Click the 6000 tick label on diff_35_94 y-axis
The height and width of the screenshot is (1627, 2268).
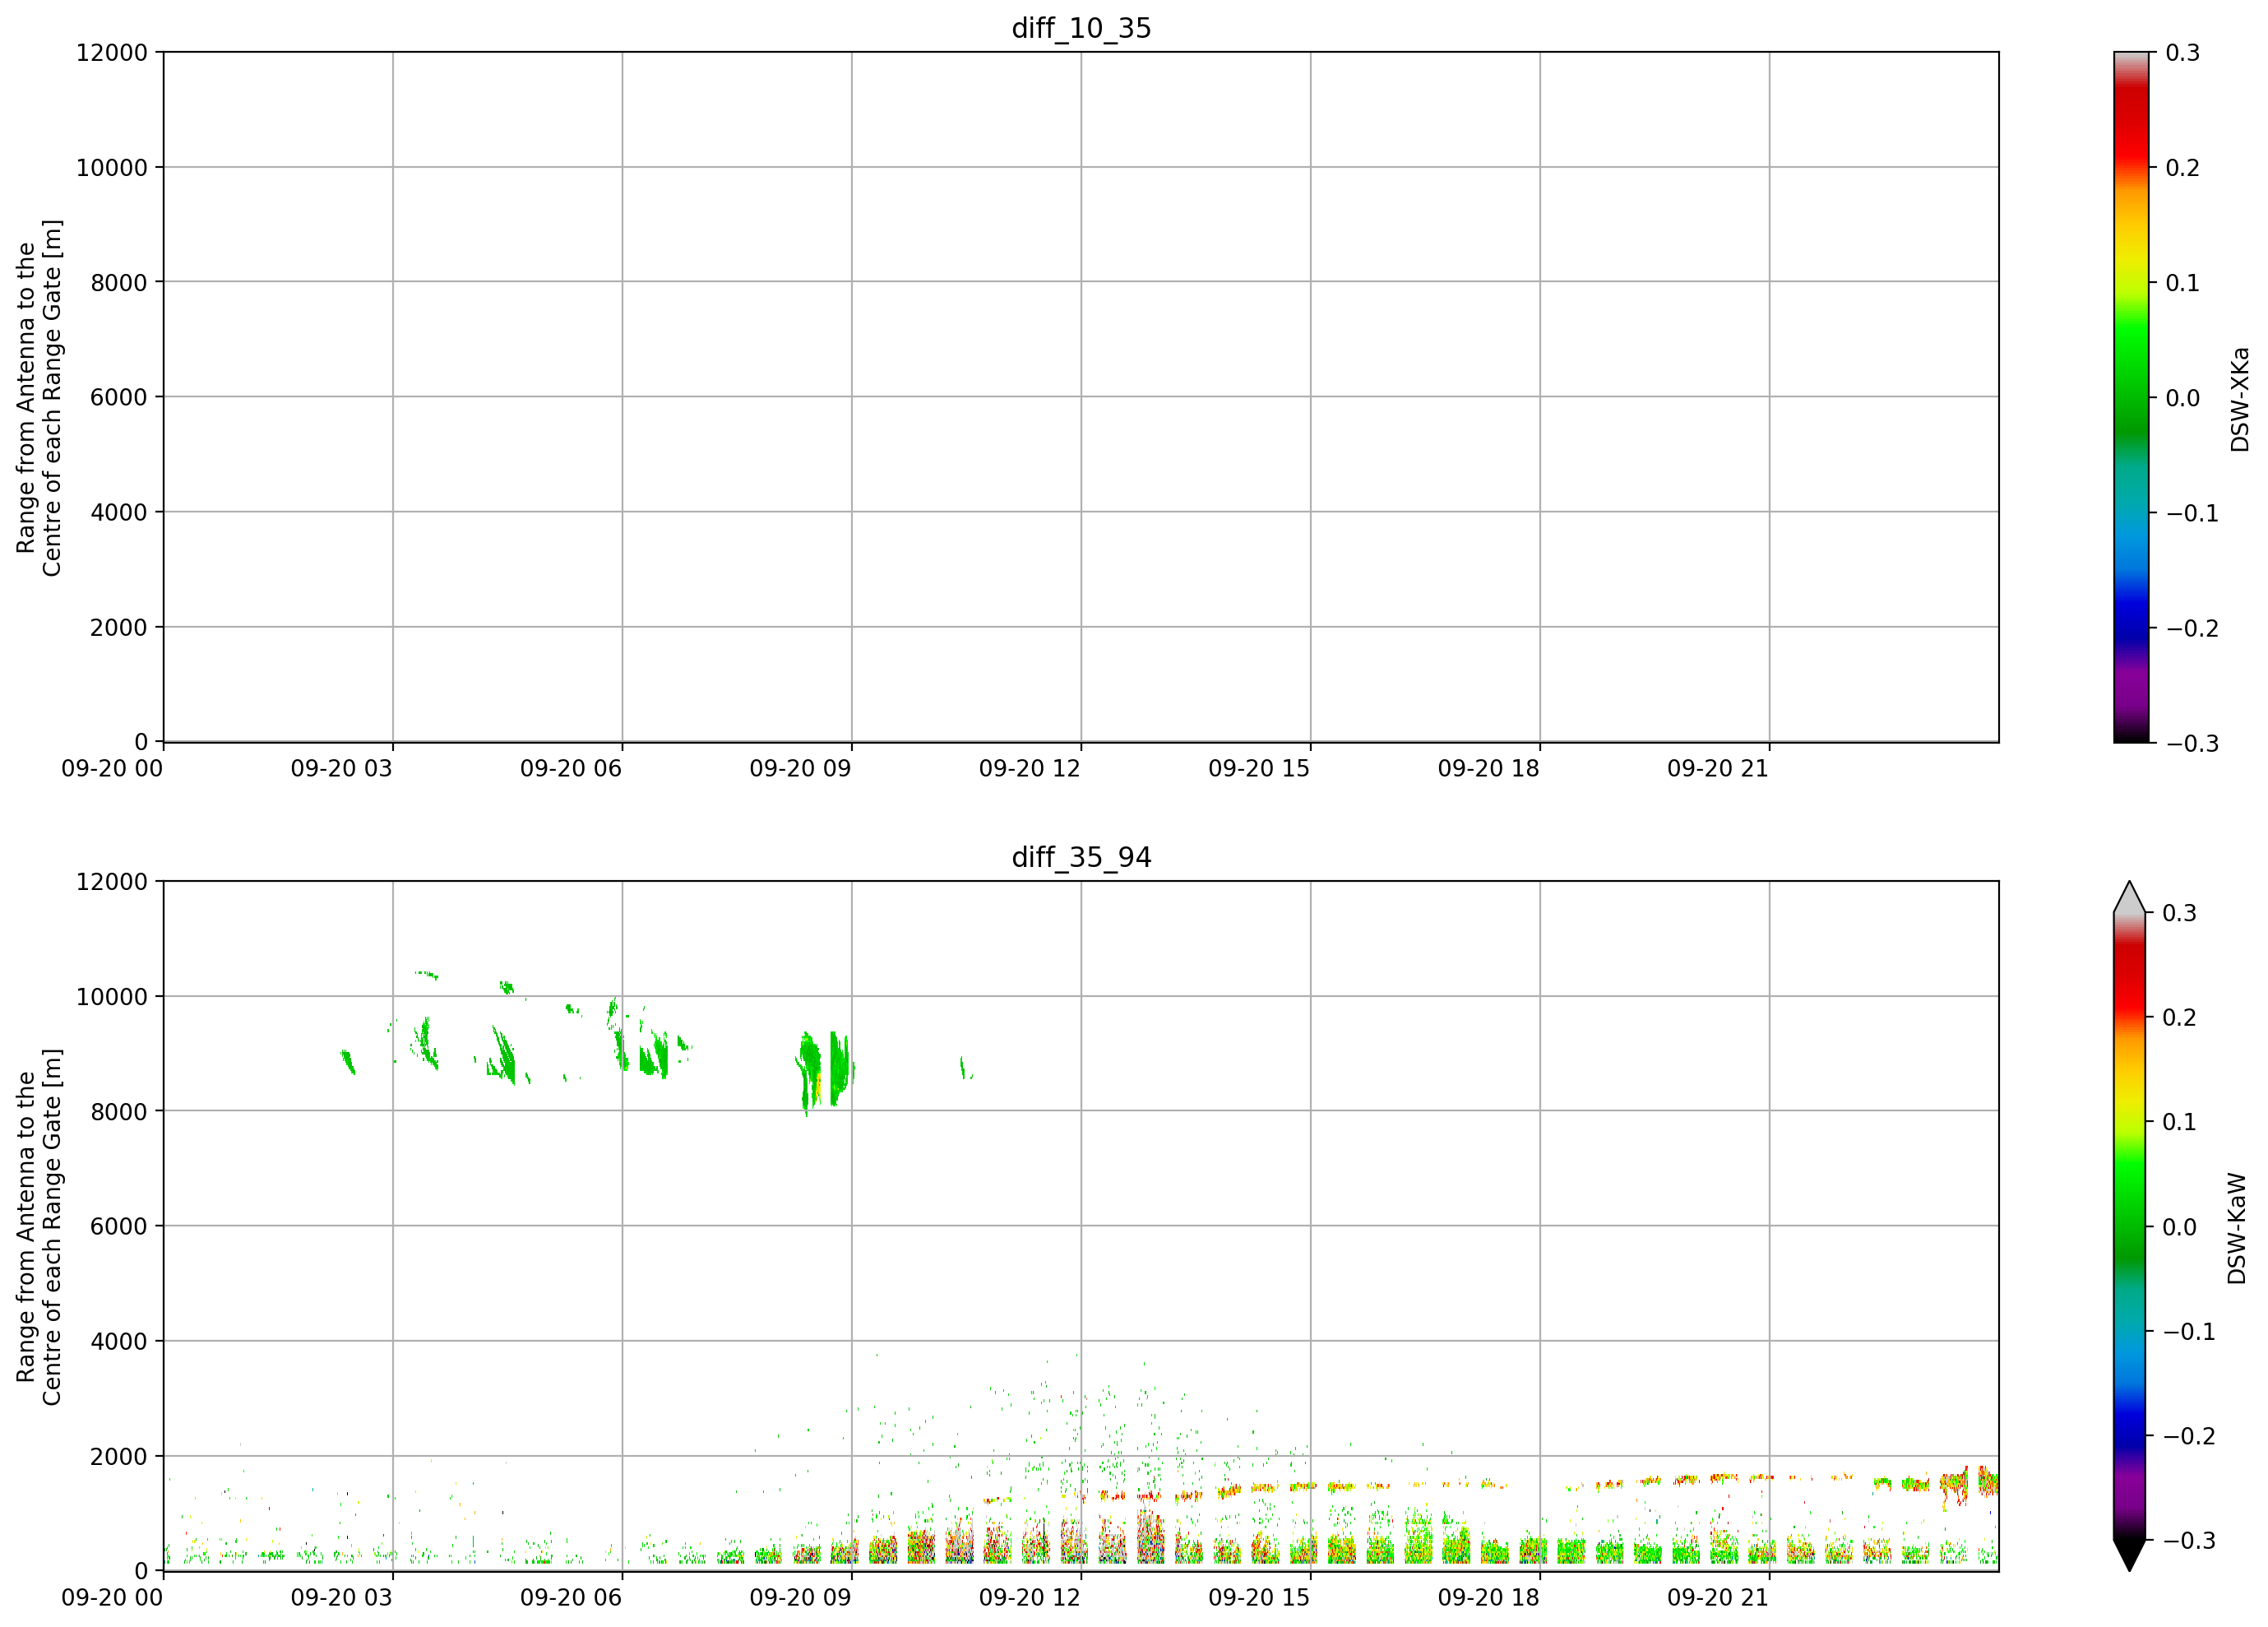click(118, 1226)
